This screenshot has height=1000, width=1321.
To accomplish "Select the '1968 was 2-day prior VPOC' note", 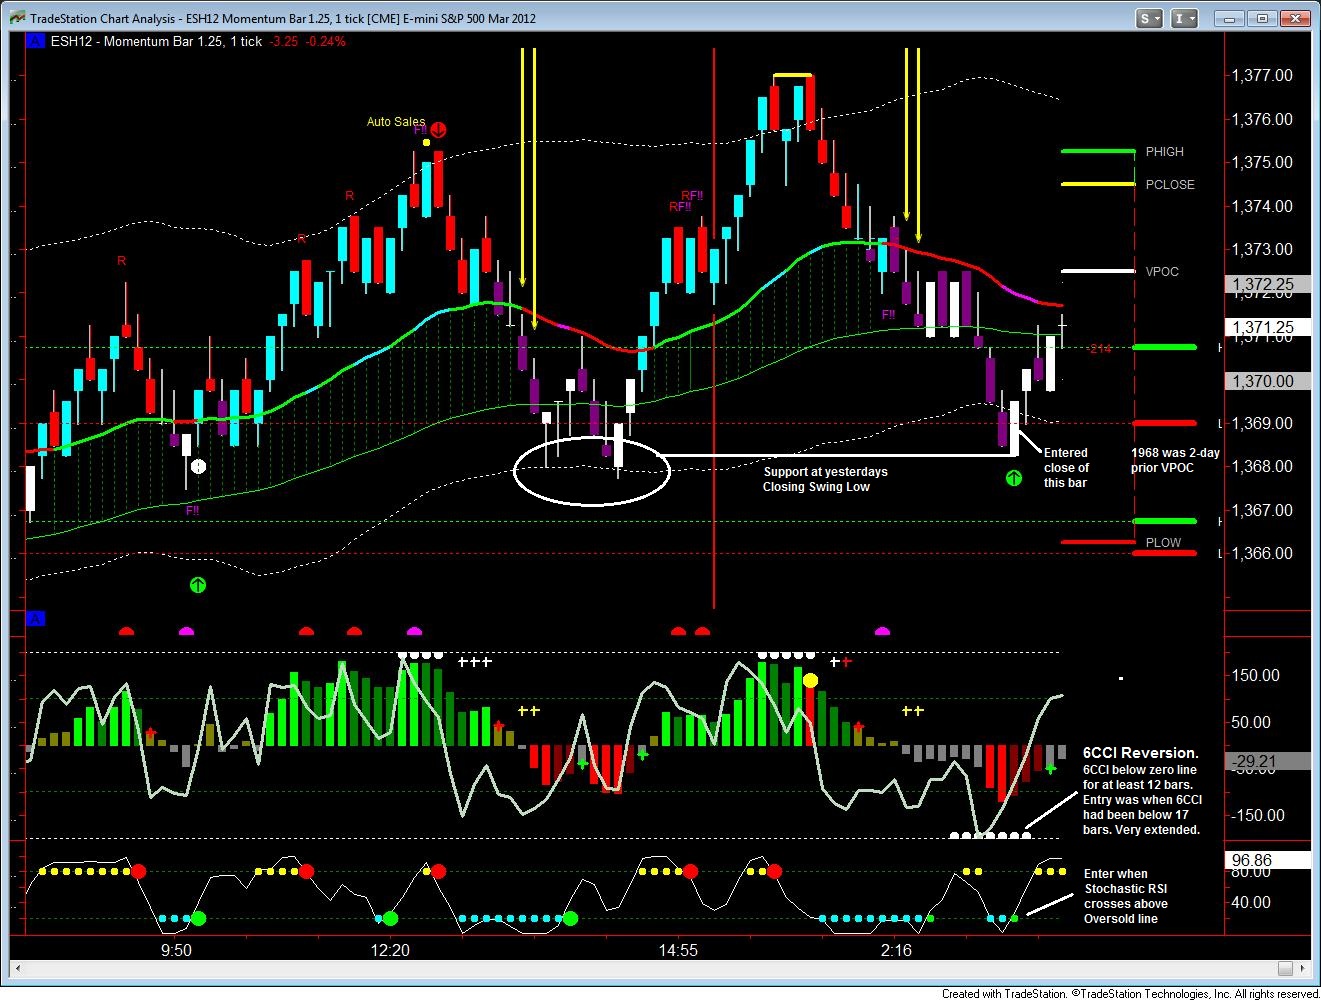I will [x=1175, y=460].
